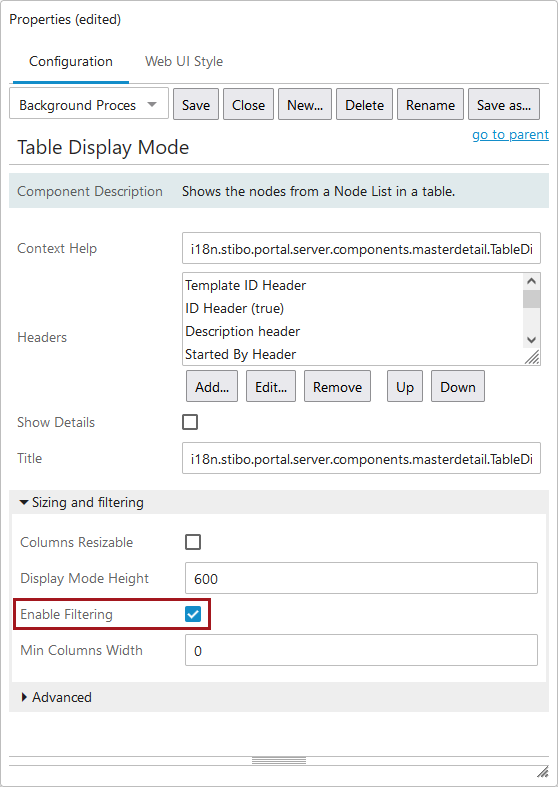The height and width of the screenshot is (787, 558).
Task: Uncheck the Enable Filtering checkbox
Action: pos(193,614)
